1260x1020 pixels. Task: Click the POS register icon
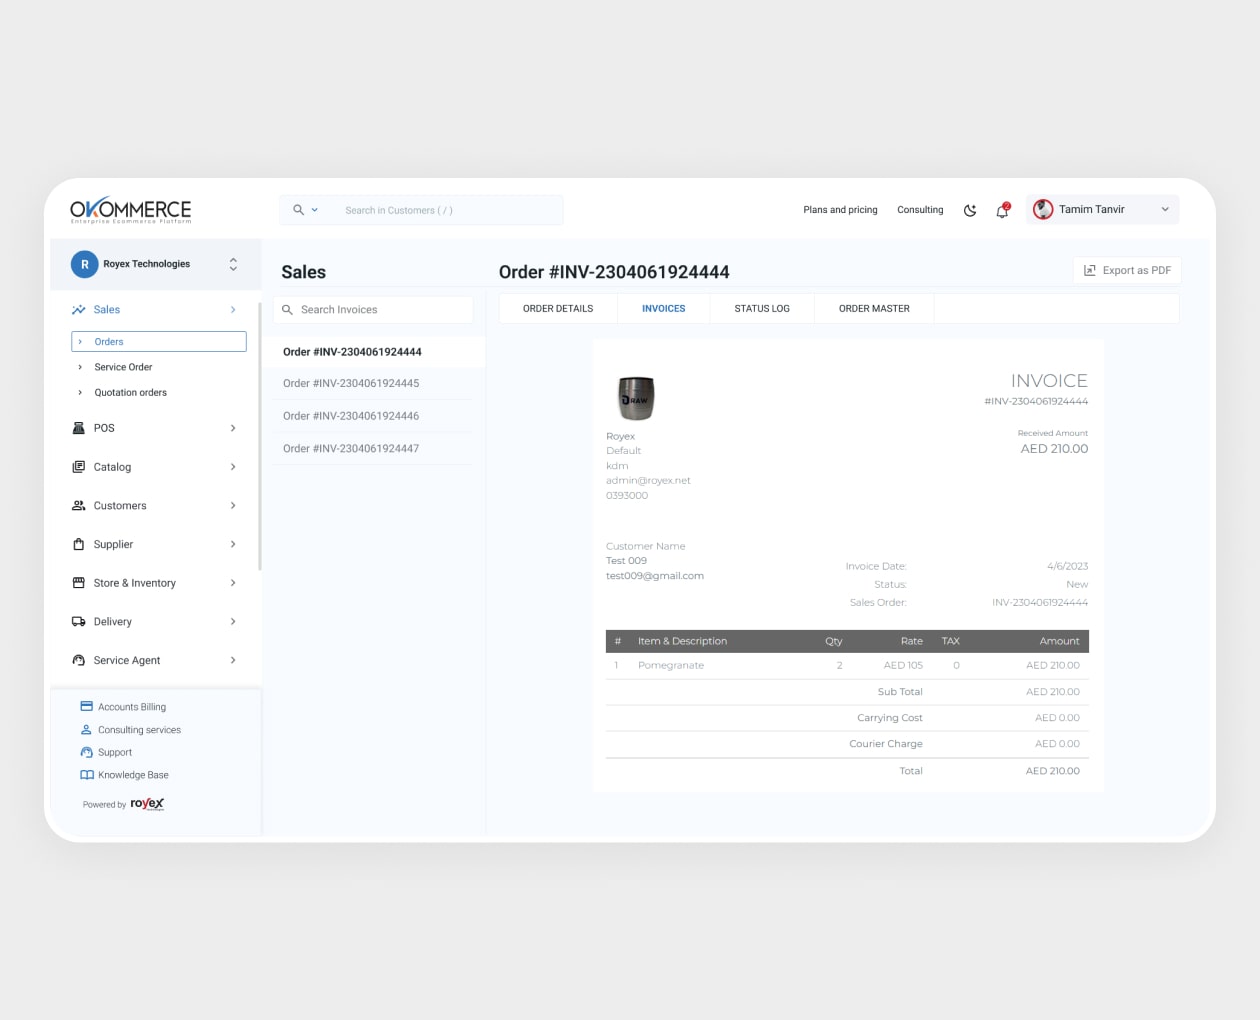(79, 428)
